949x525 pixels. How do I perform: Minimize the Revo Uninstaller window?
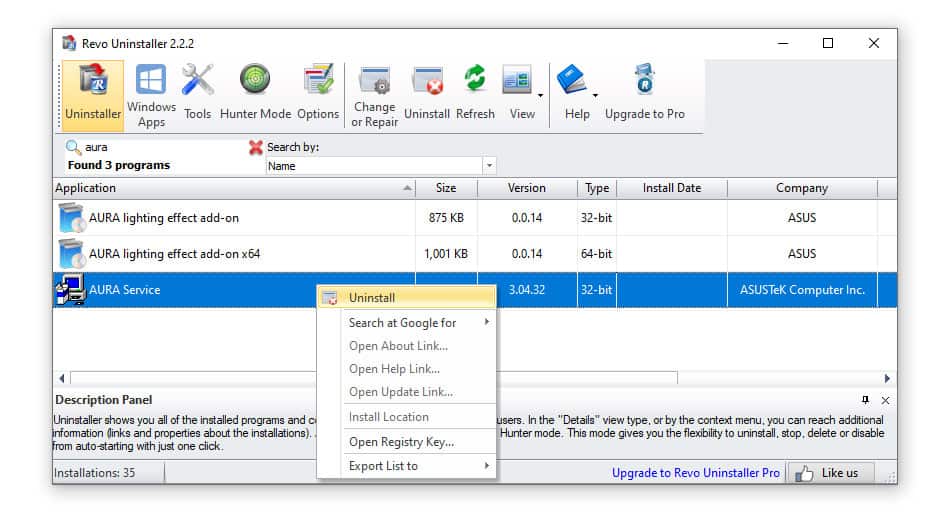coord(783,43)
